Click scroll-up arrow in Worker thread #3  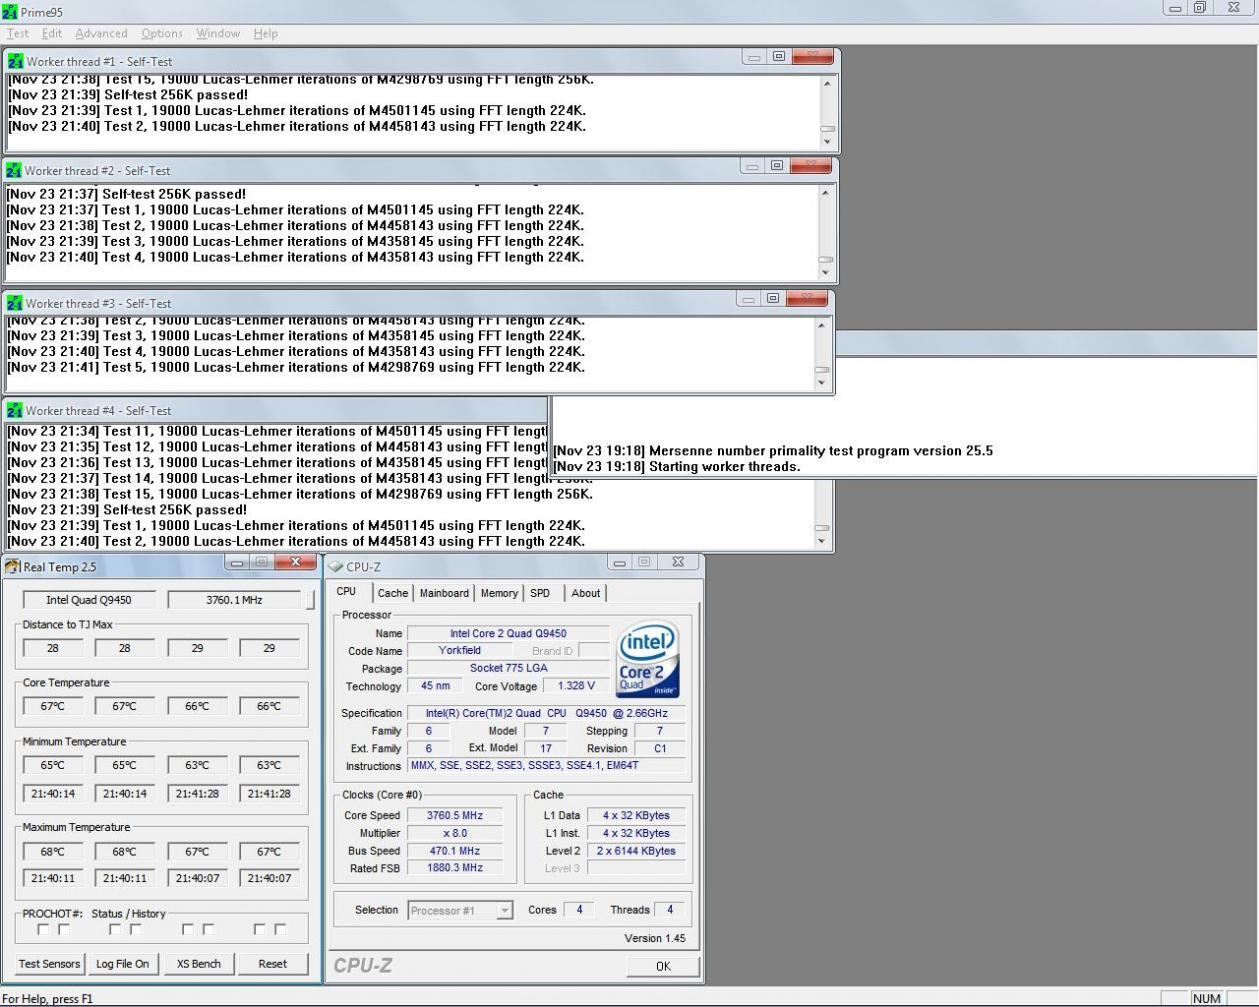point(822,325)
